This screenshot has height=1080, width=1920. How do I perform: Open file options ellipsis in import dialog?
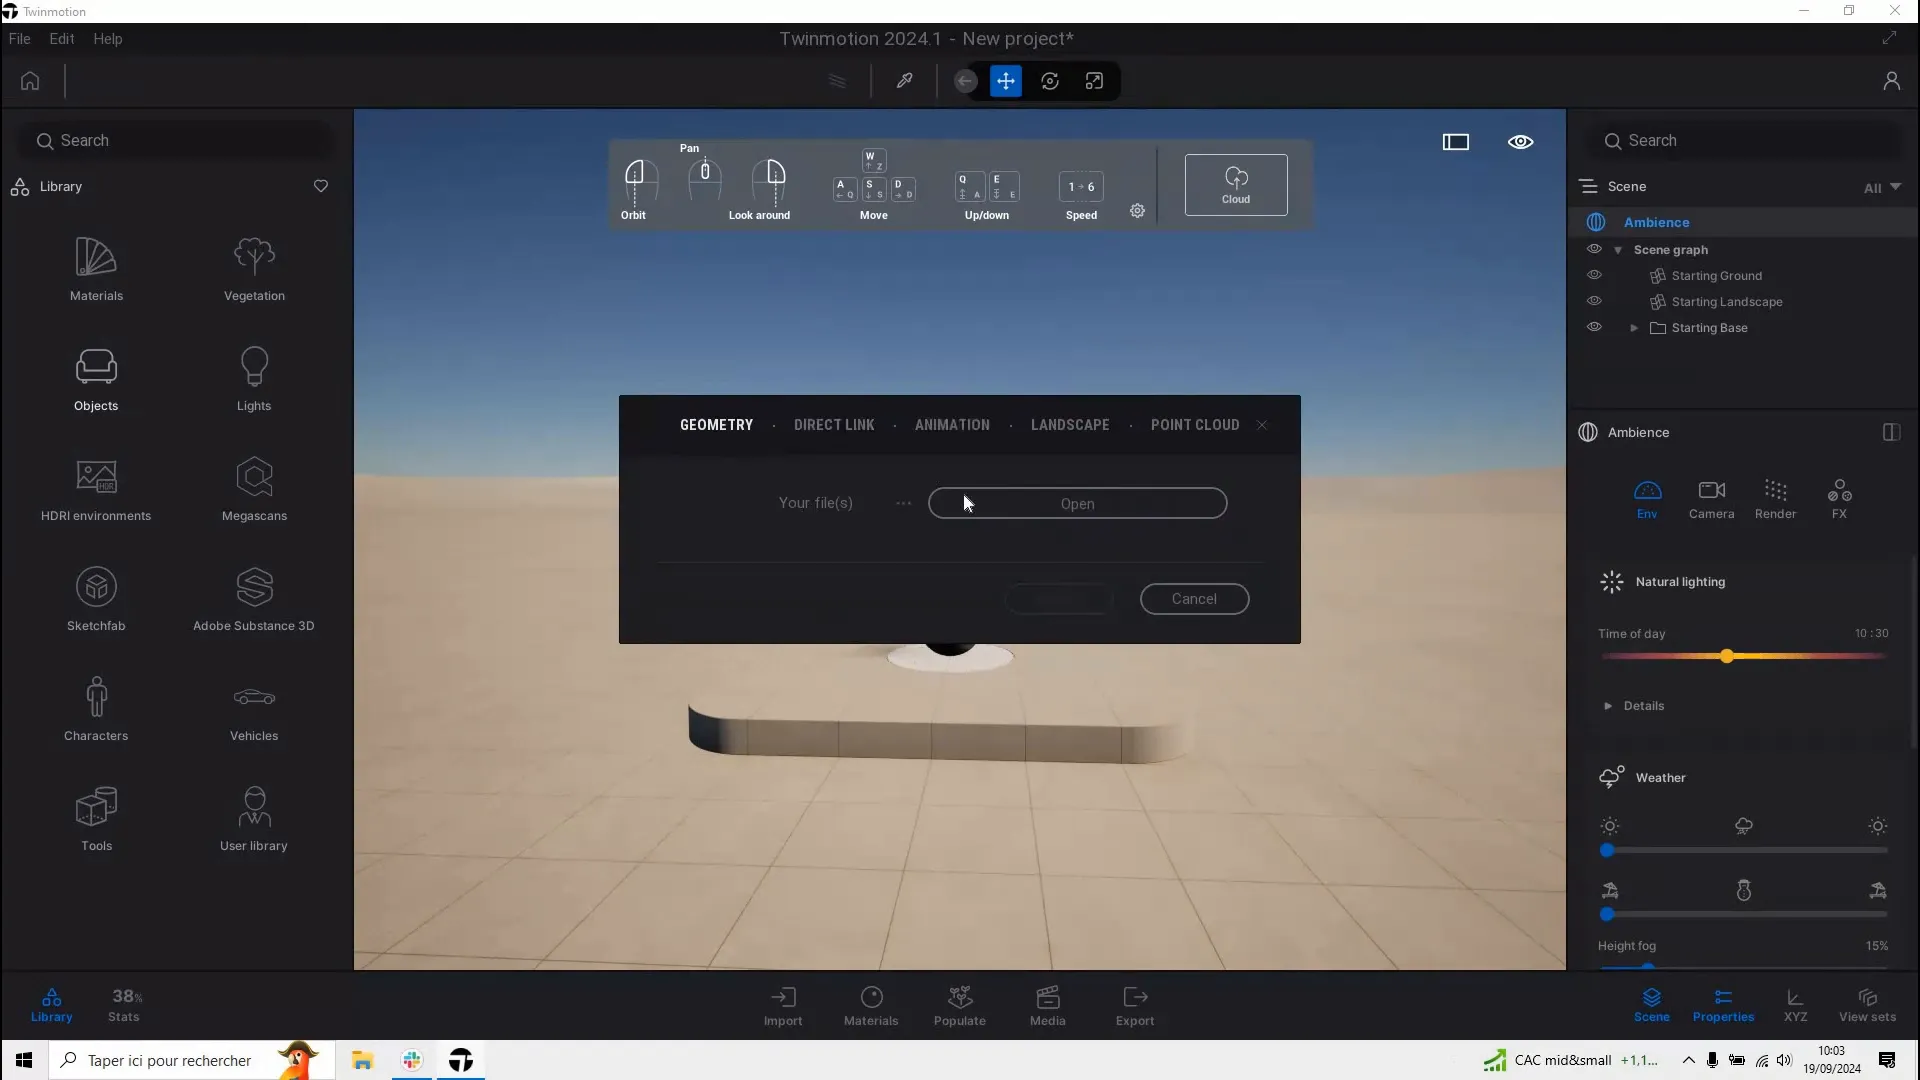pyautogui.click(x=904, y=503)
